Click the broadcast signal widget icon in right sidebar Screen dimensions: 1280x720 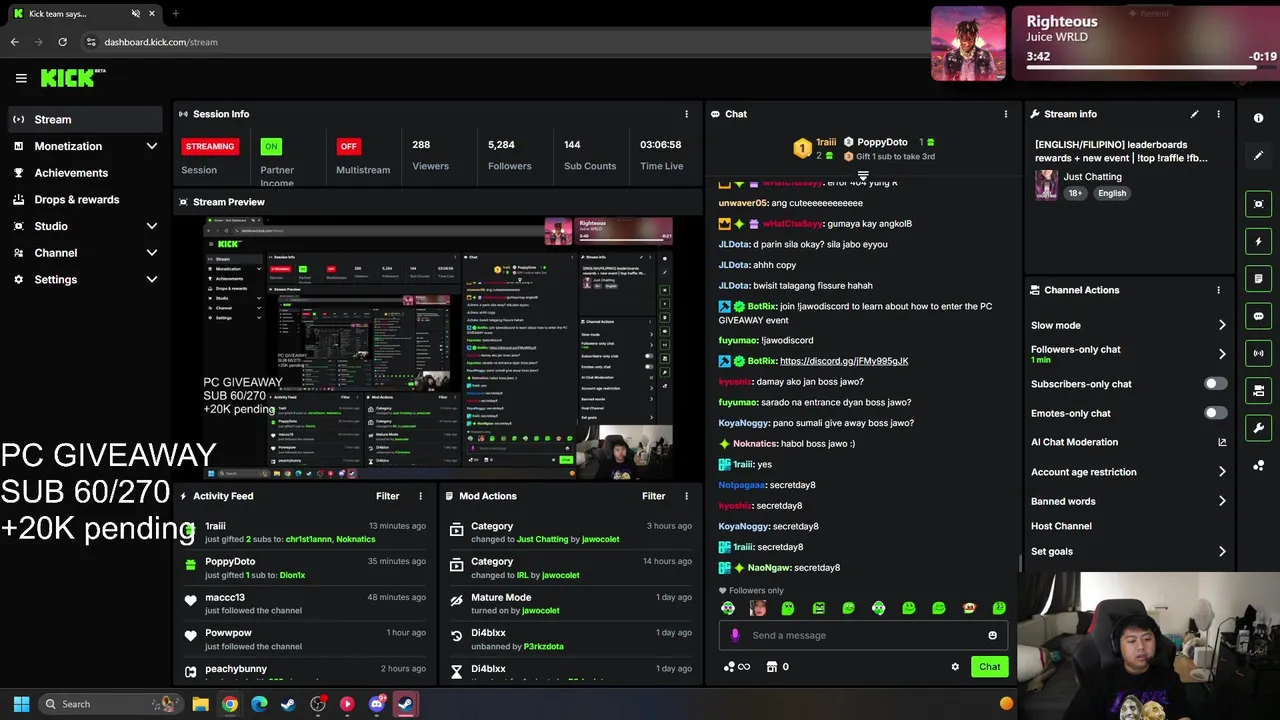tap(1258, 353)
